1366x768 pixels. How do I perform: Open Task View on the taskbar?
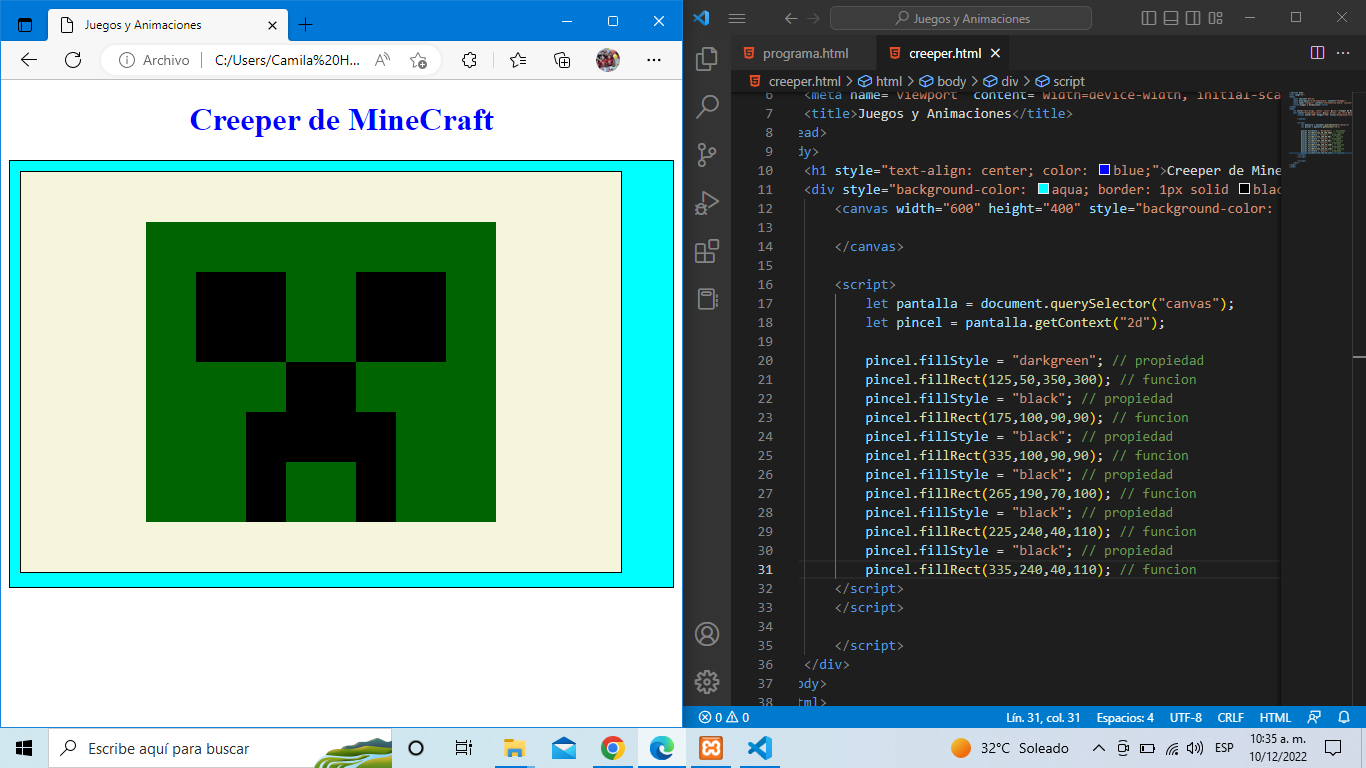[x=463, y=748]
